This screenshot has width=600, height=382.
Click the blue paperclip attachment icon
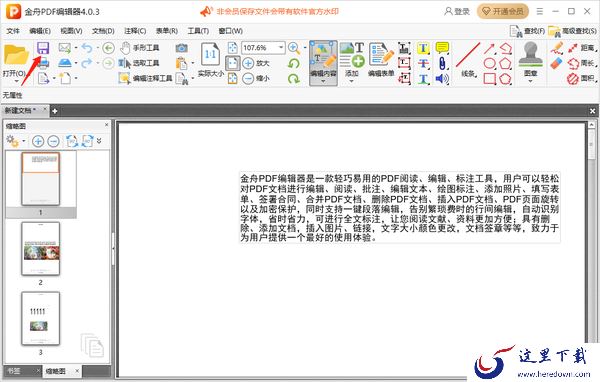point(442,64)
